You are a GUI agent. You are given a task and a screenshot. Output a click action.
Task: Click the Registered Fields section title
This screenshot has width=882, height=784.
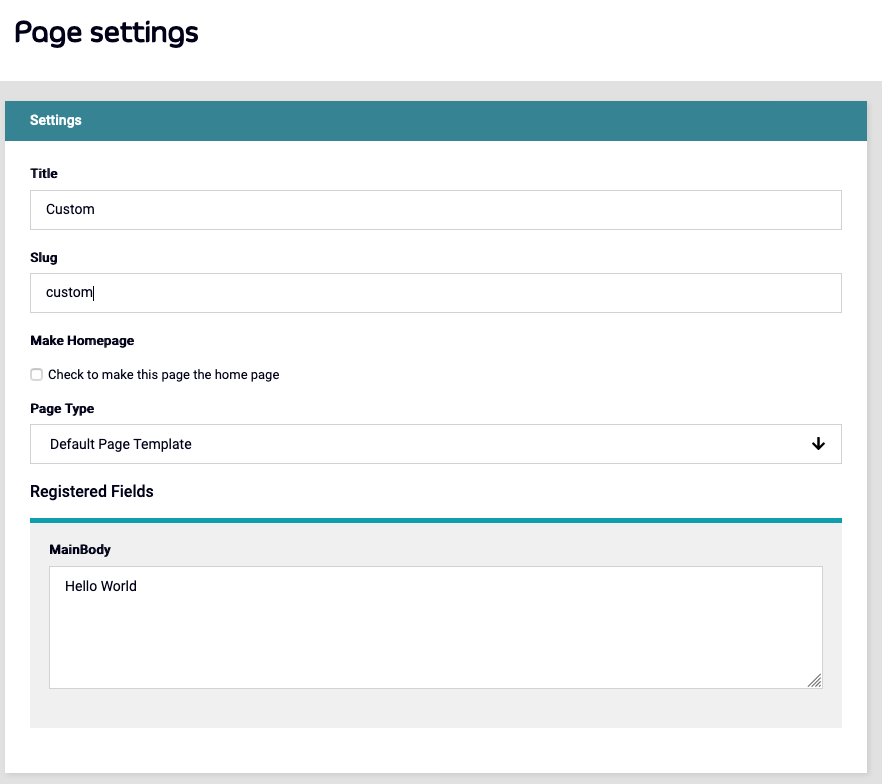(x=92, y=491)
